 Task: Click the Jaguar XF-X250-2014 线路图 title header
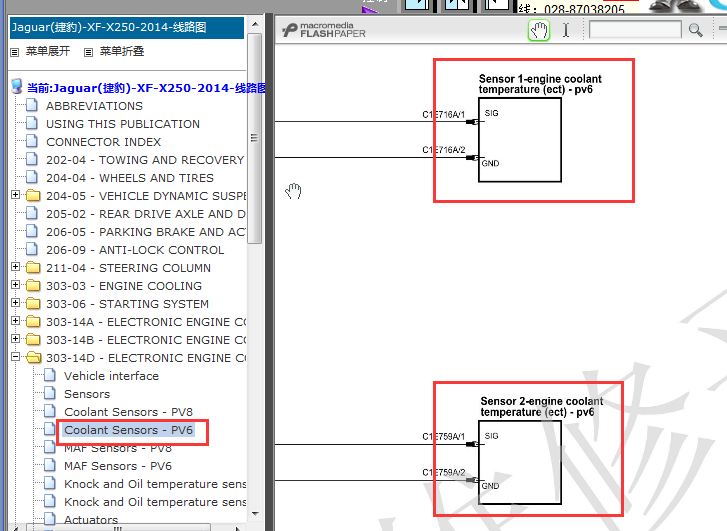pos(127,28)
